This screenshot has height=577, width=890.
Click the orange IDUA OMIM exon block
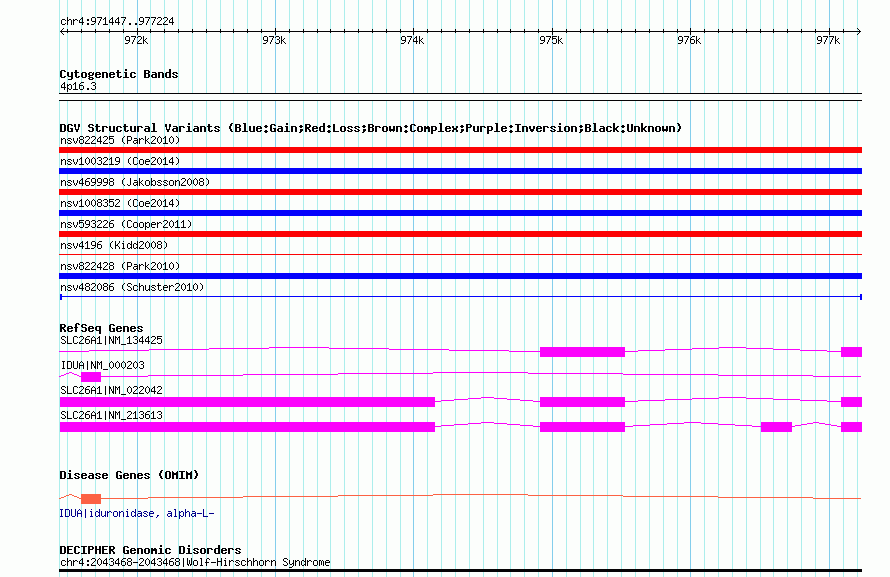tap(91, 499)
